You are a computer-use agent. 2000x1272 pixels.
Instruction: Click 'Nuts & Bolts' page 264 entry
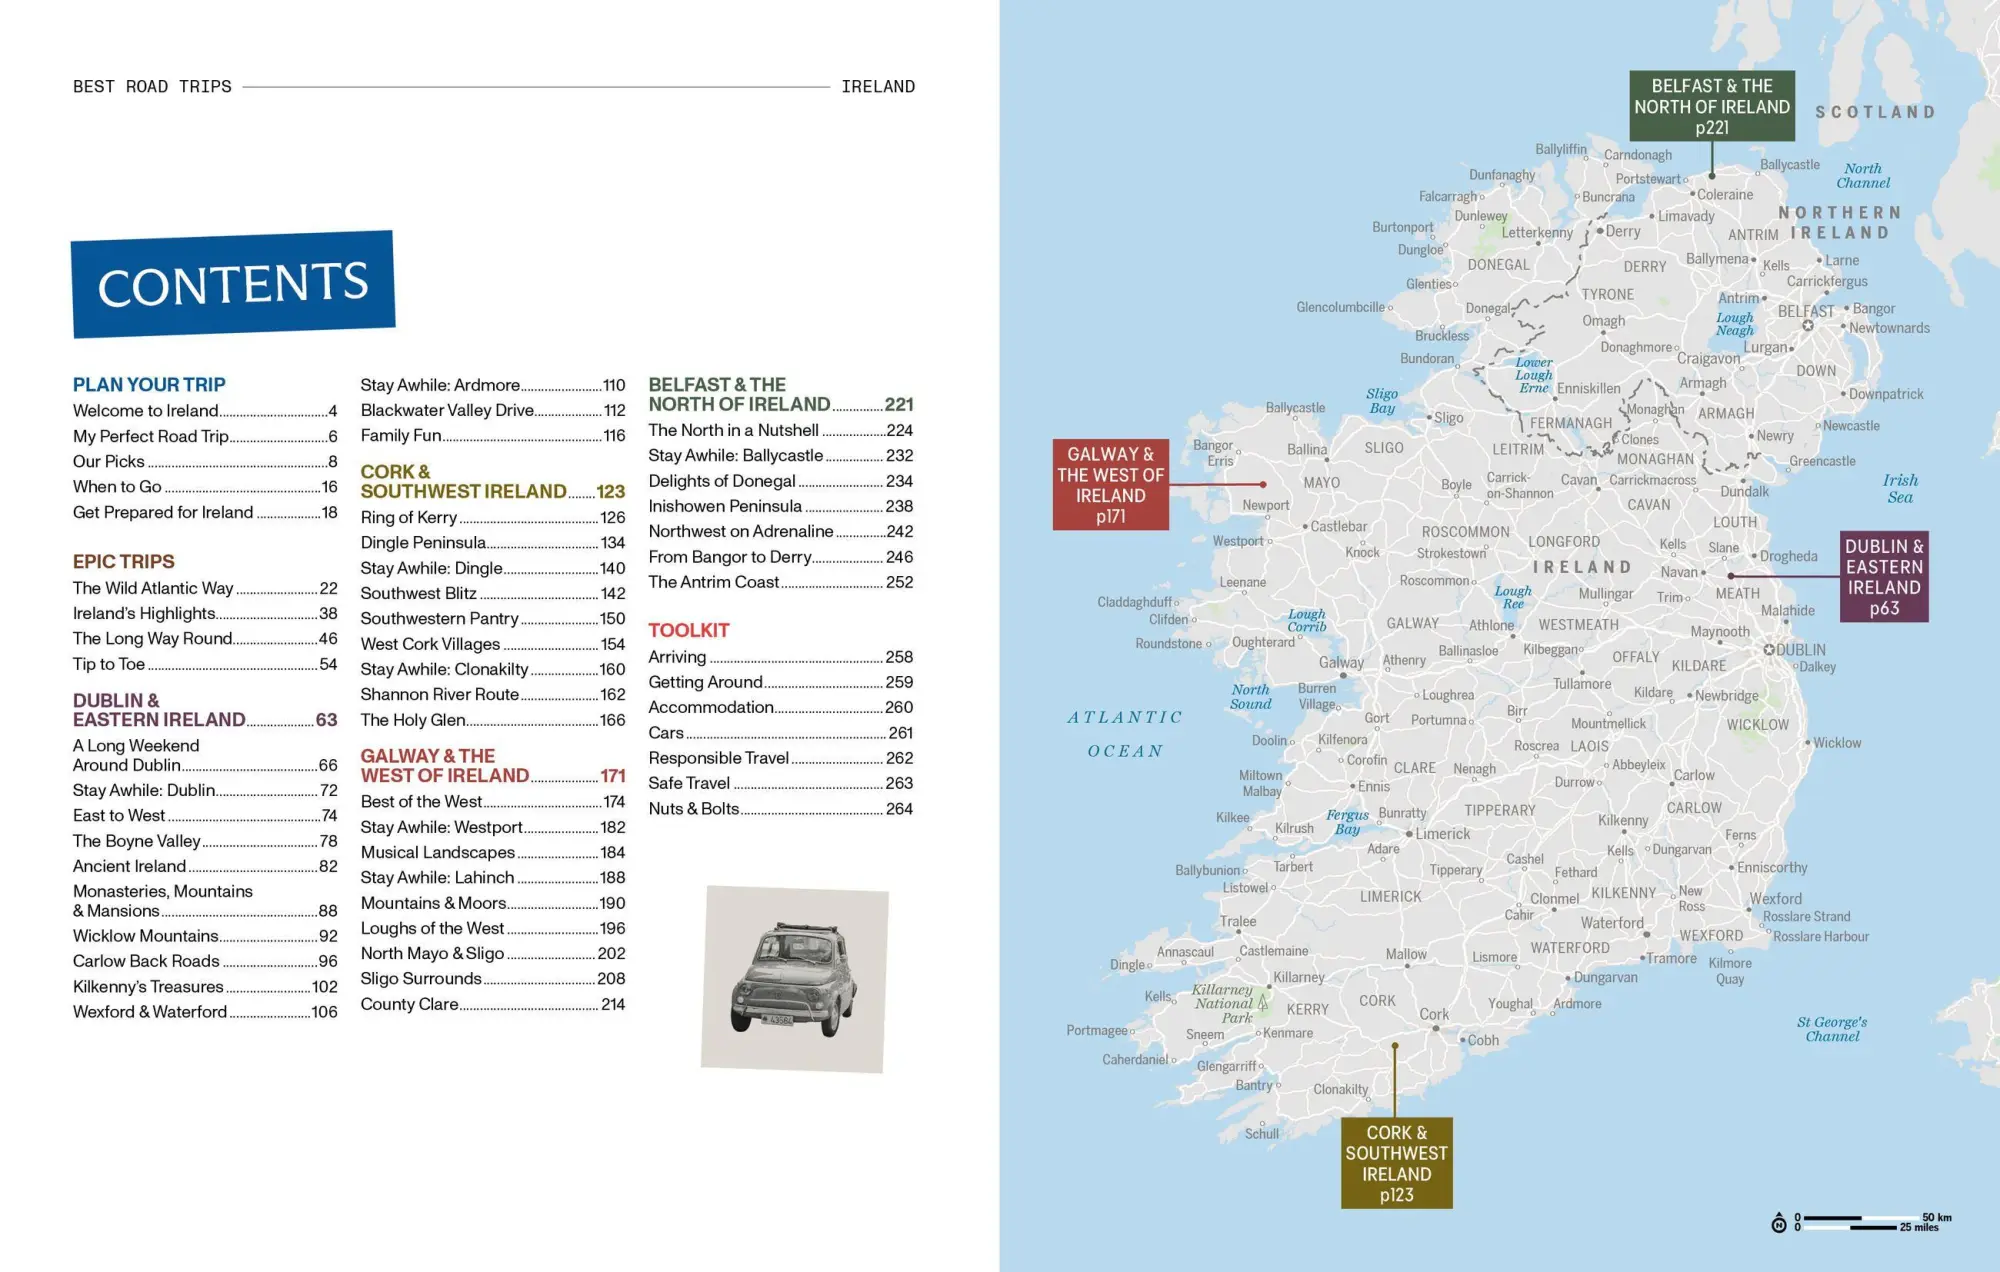pos(781,809)
